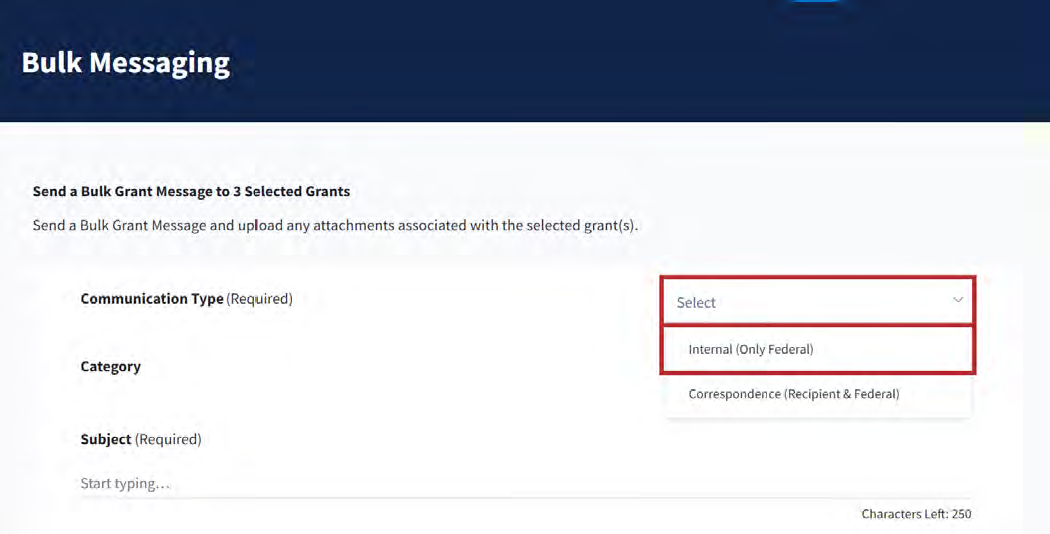
Task: Click the 'Select' placeholder text
Action: pos(696,302)
